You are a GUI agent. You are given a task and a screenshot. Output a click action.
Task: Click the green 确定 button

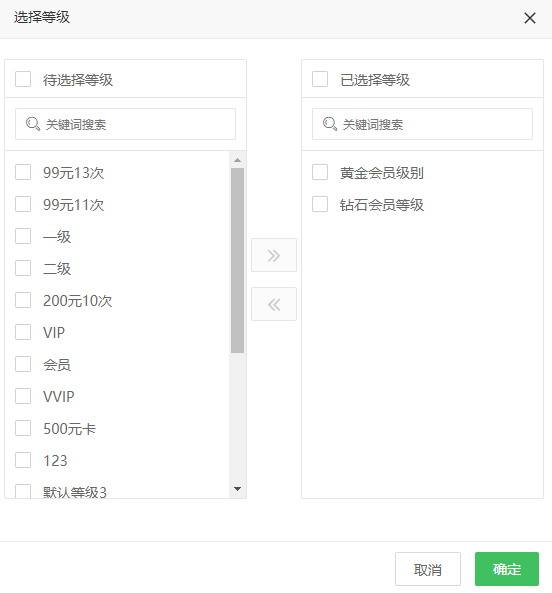click(507, 569)
